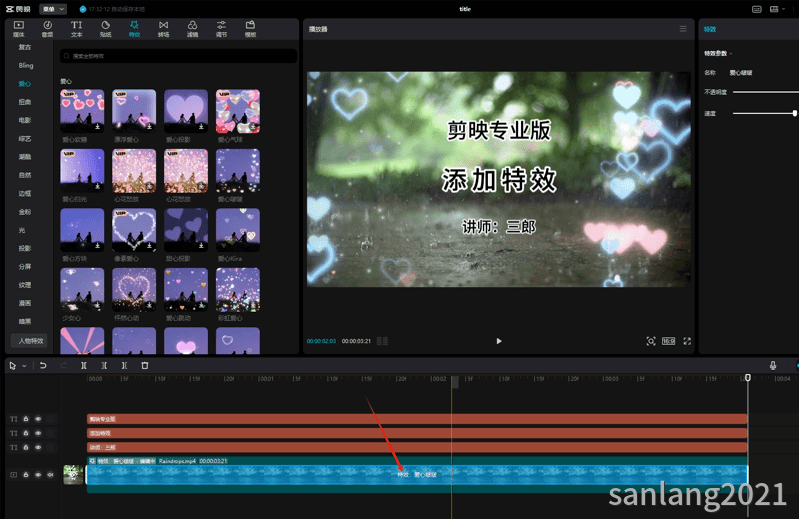
Task: Download the 爱心方块 effect via its arrow icon
Action: tap(97, 246)
